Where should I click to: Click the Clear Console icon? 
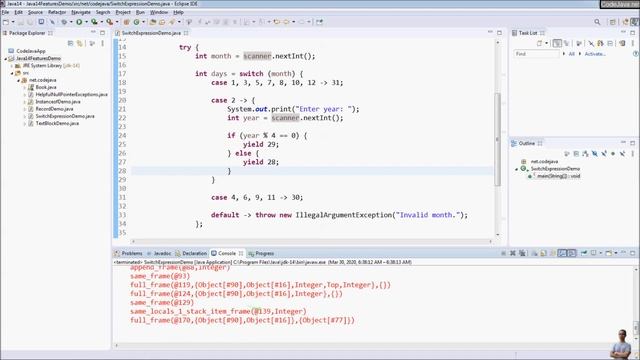click(534, 253)
